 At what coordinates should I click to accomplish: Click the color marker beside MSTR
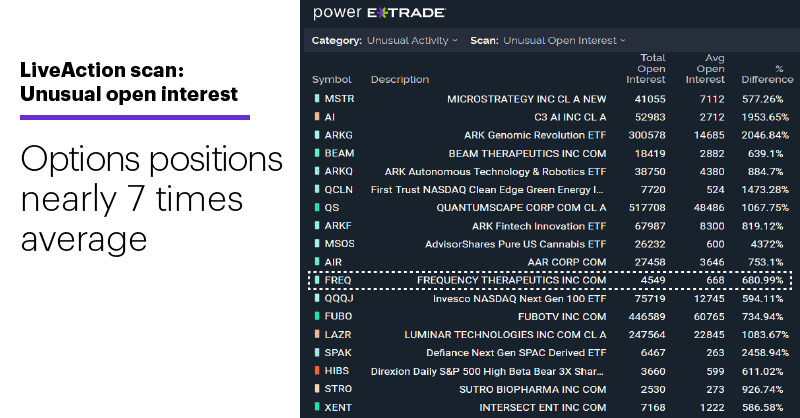317,99
